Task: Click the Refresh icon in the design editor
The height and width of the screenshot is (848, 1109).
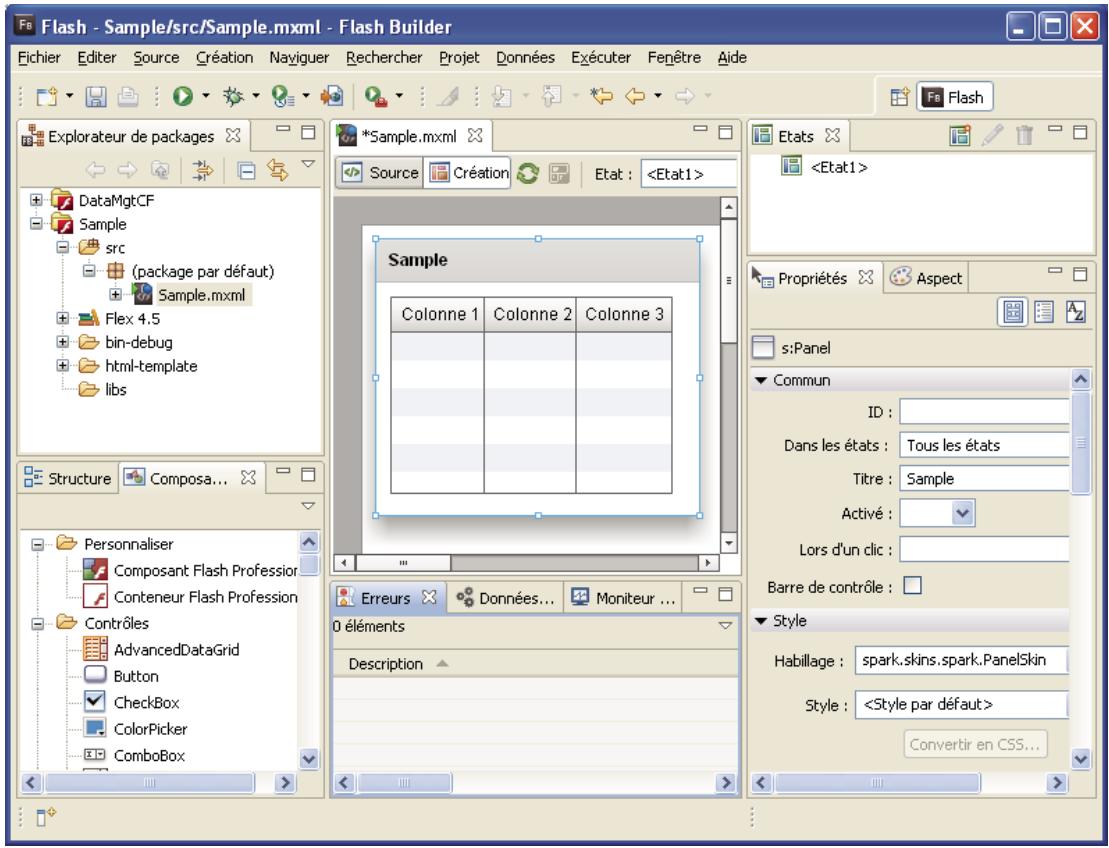Action: (x=528, y=173)
